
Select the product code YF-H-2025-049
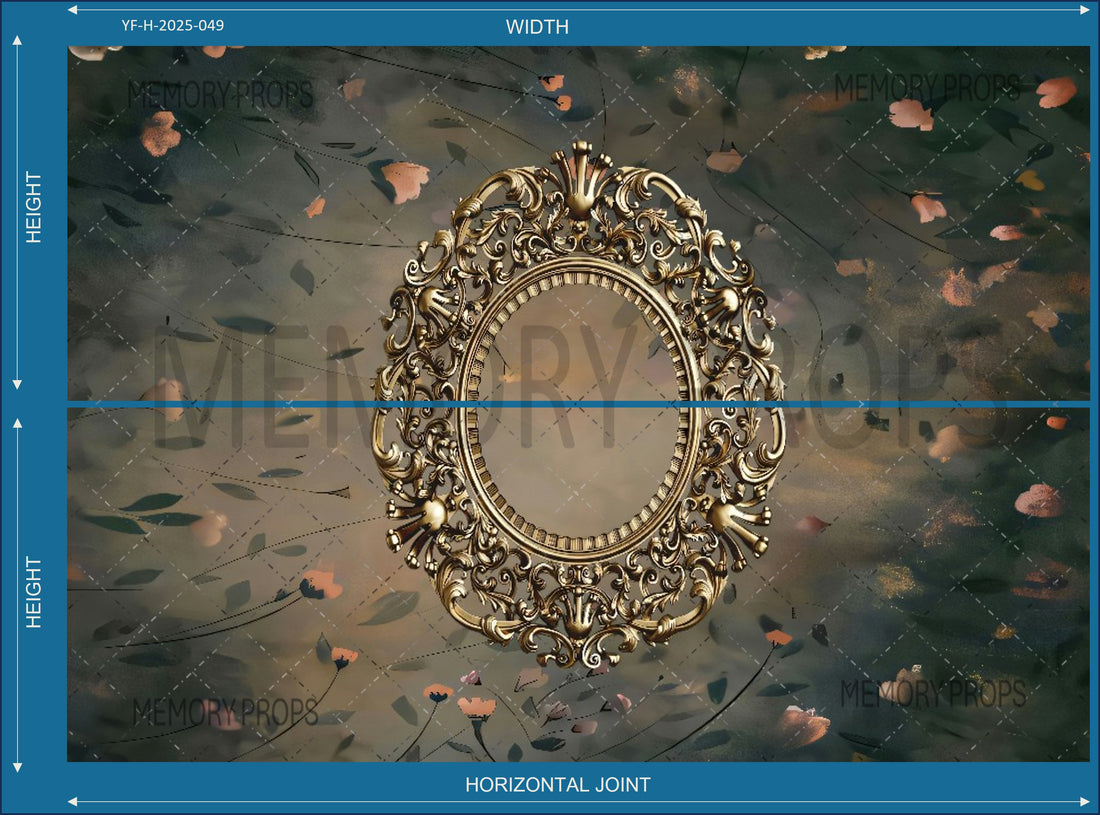coord(173,25)
